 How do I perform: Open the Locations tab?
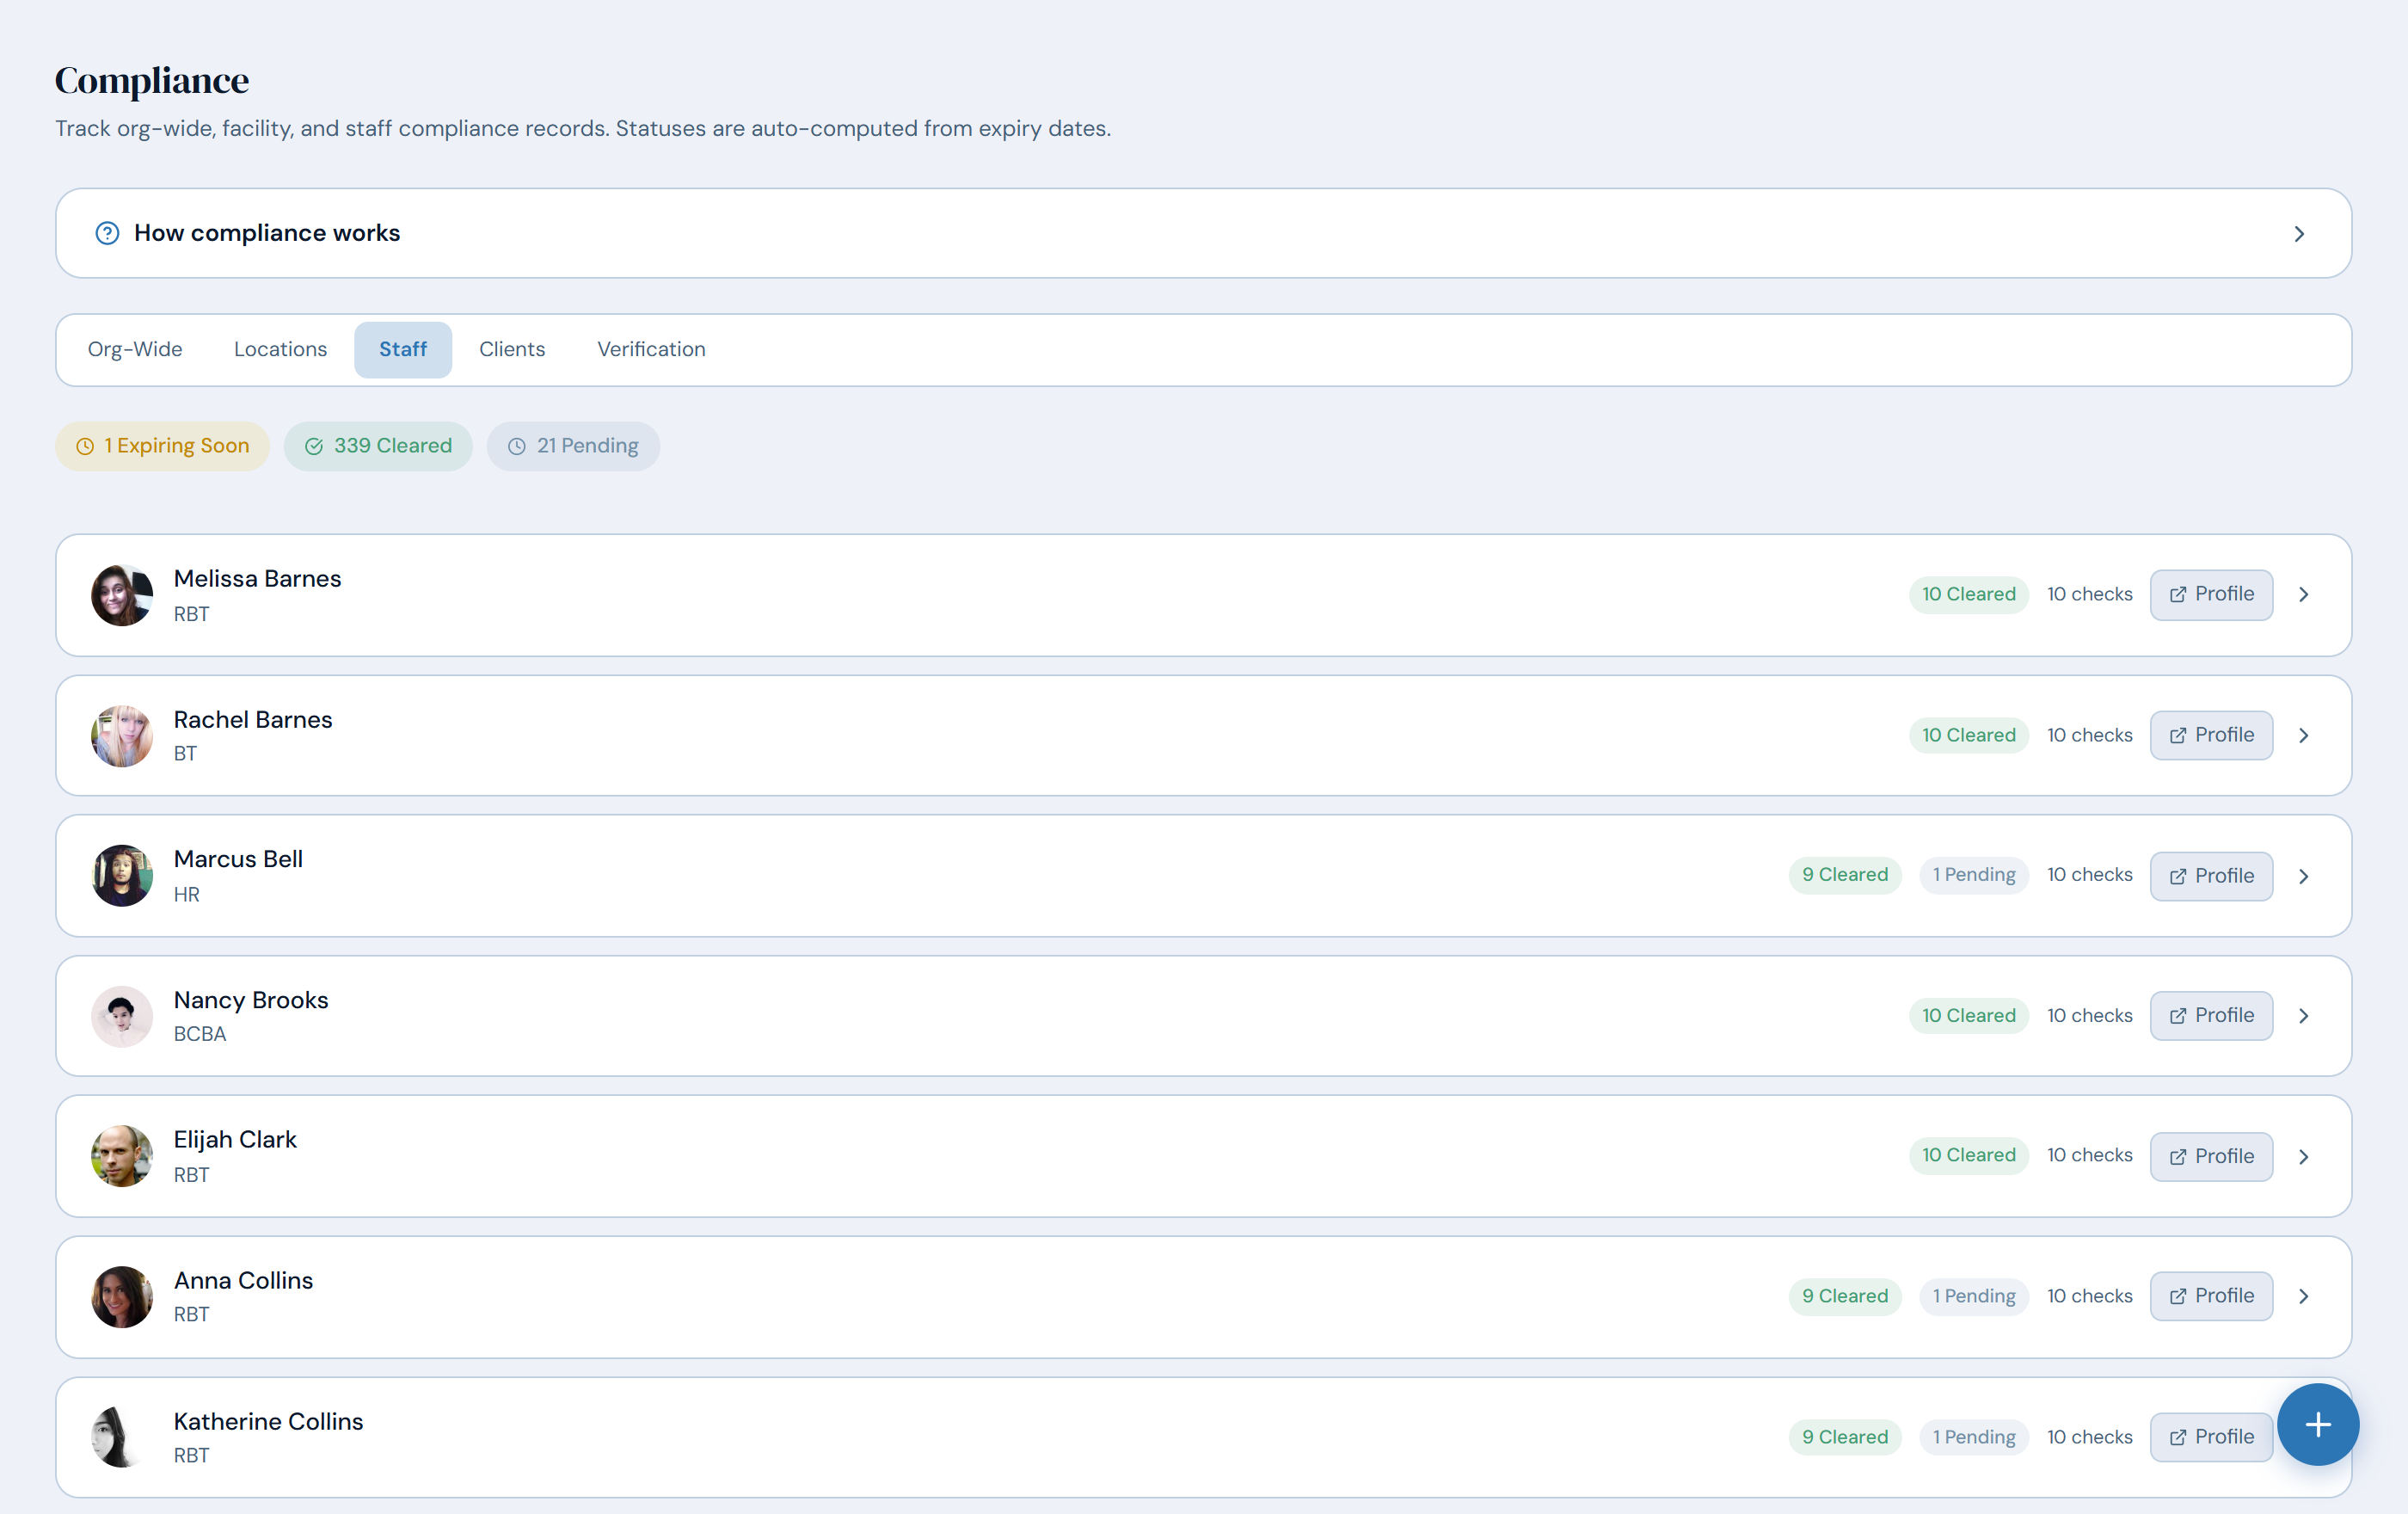tap(280, 349)
